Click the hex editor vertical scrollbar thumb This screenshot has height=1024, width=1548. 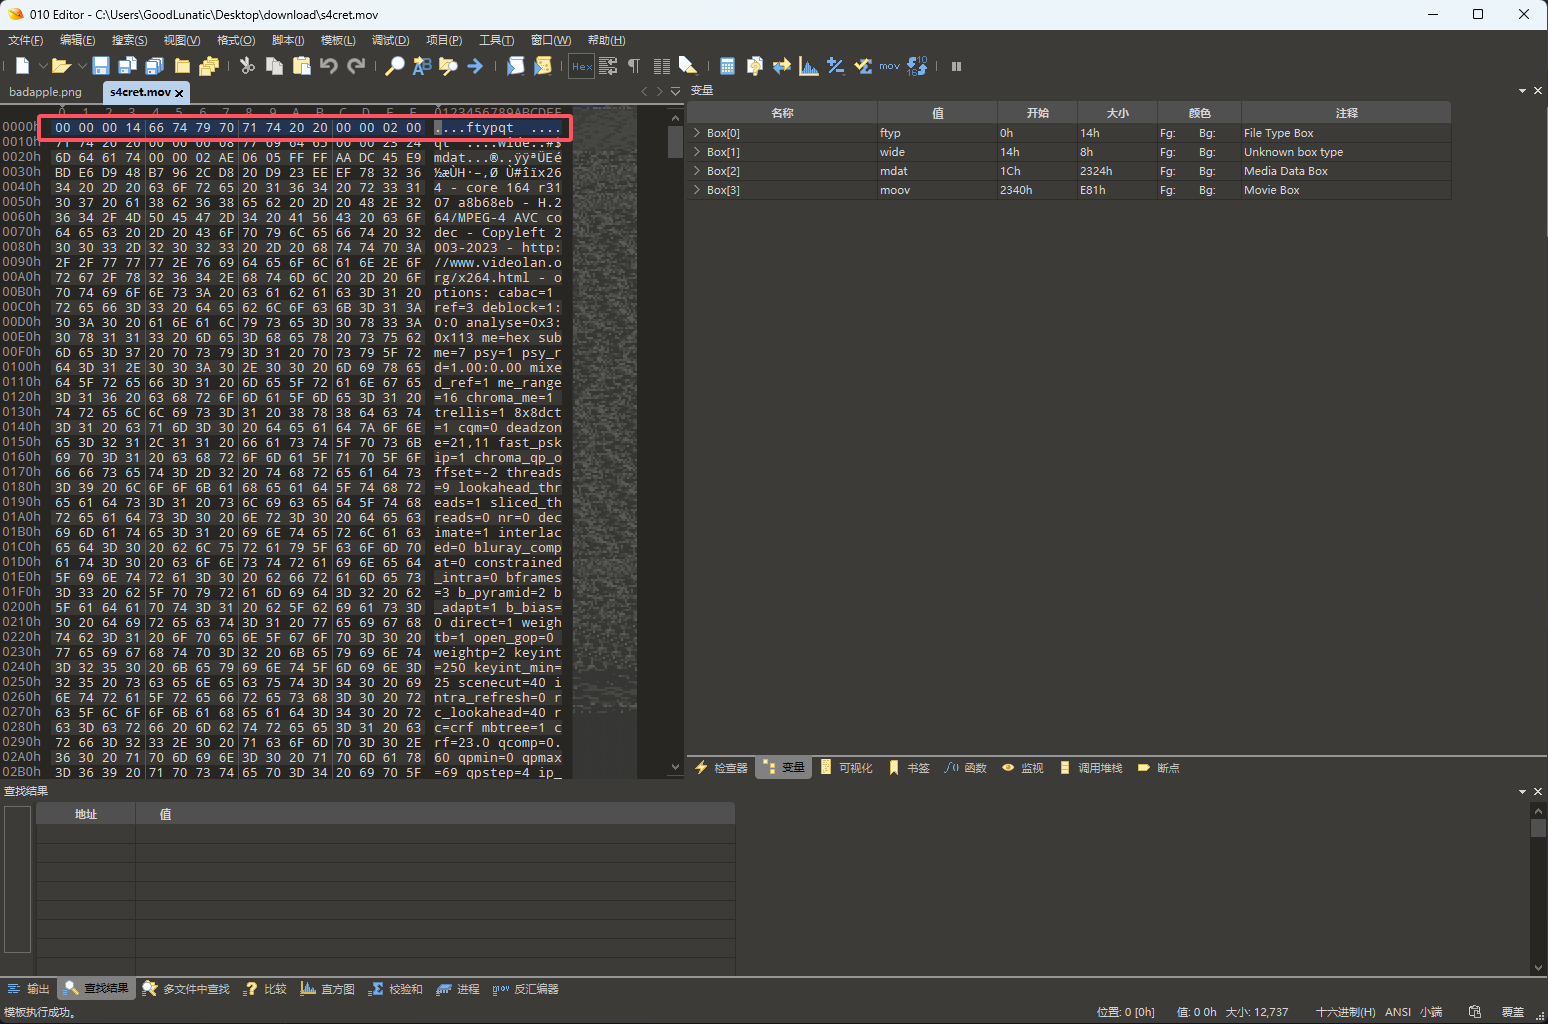pos(675,141)
